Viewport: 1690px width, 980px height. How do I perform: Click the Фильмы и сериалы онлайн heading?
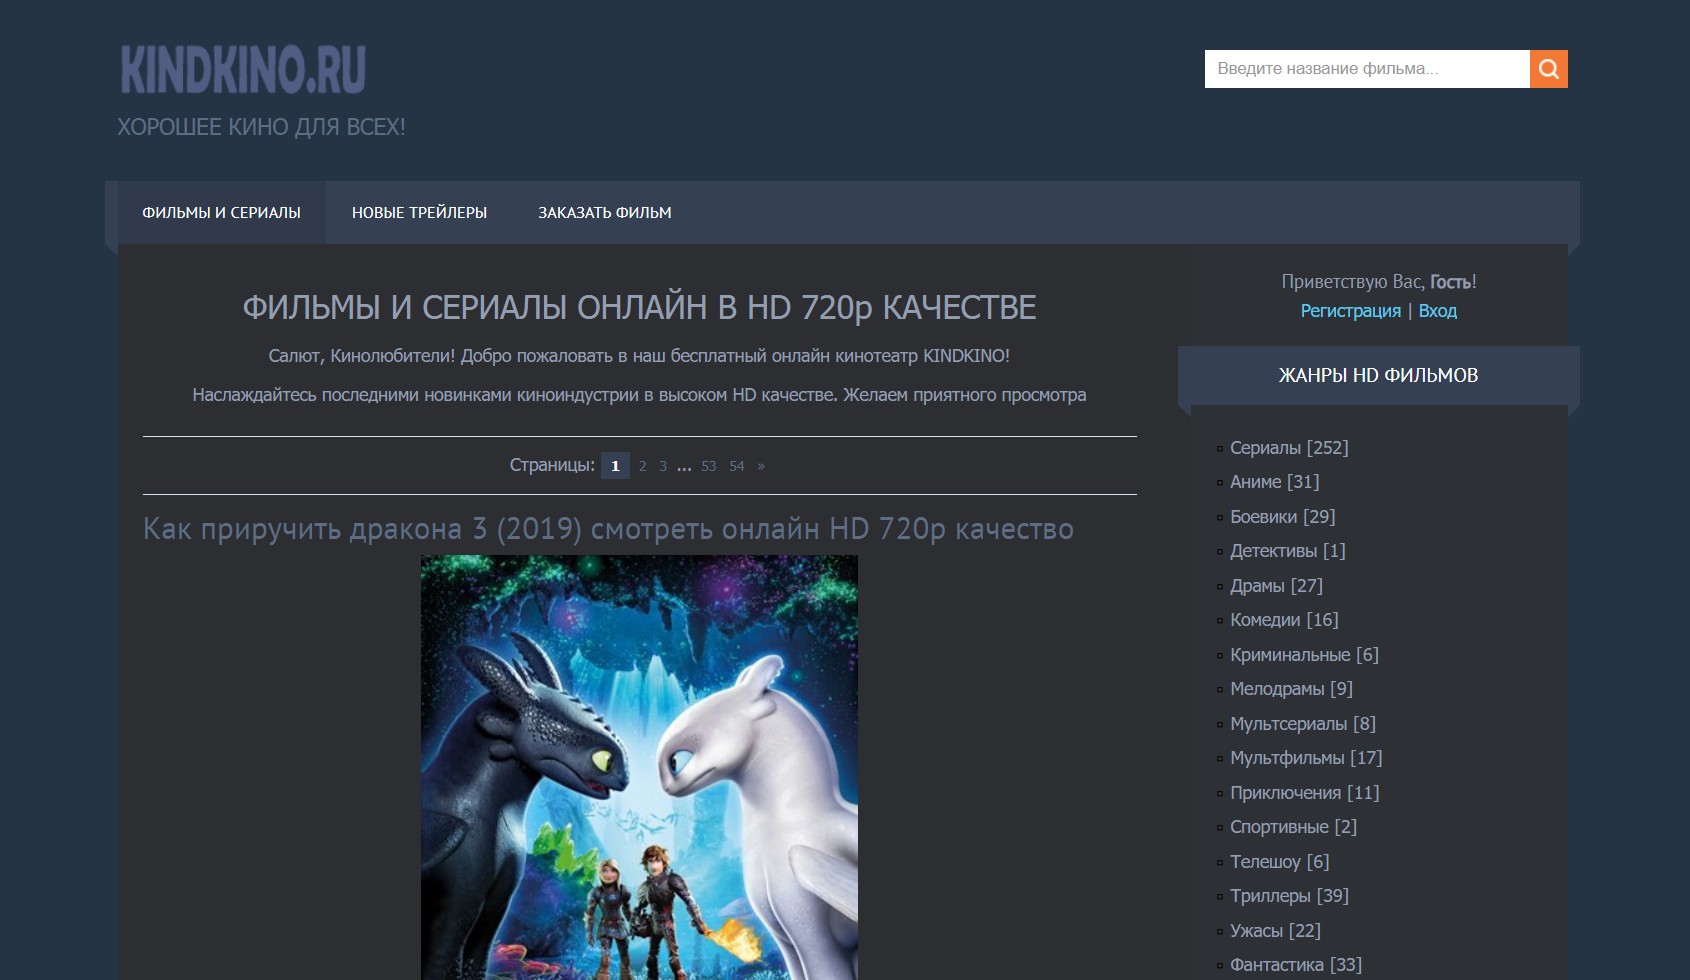639,307
